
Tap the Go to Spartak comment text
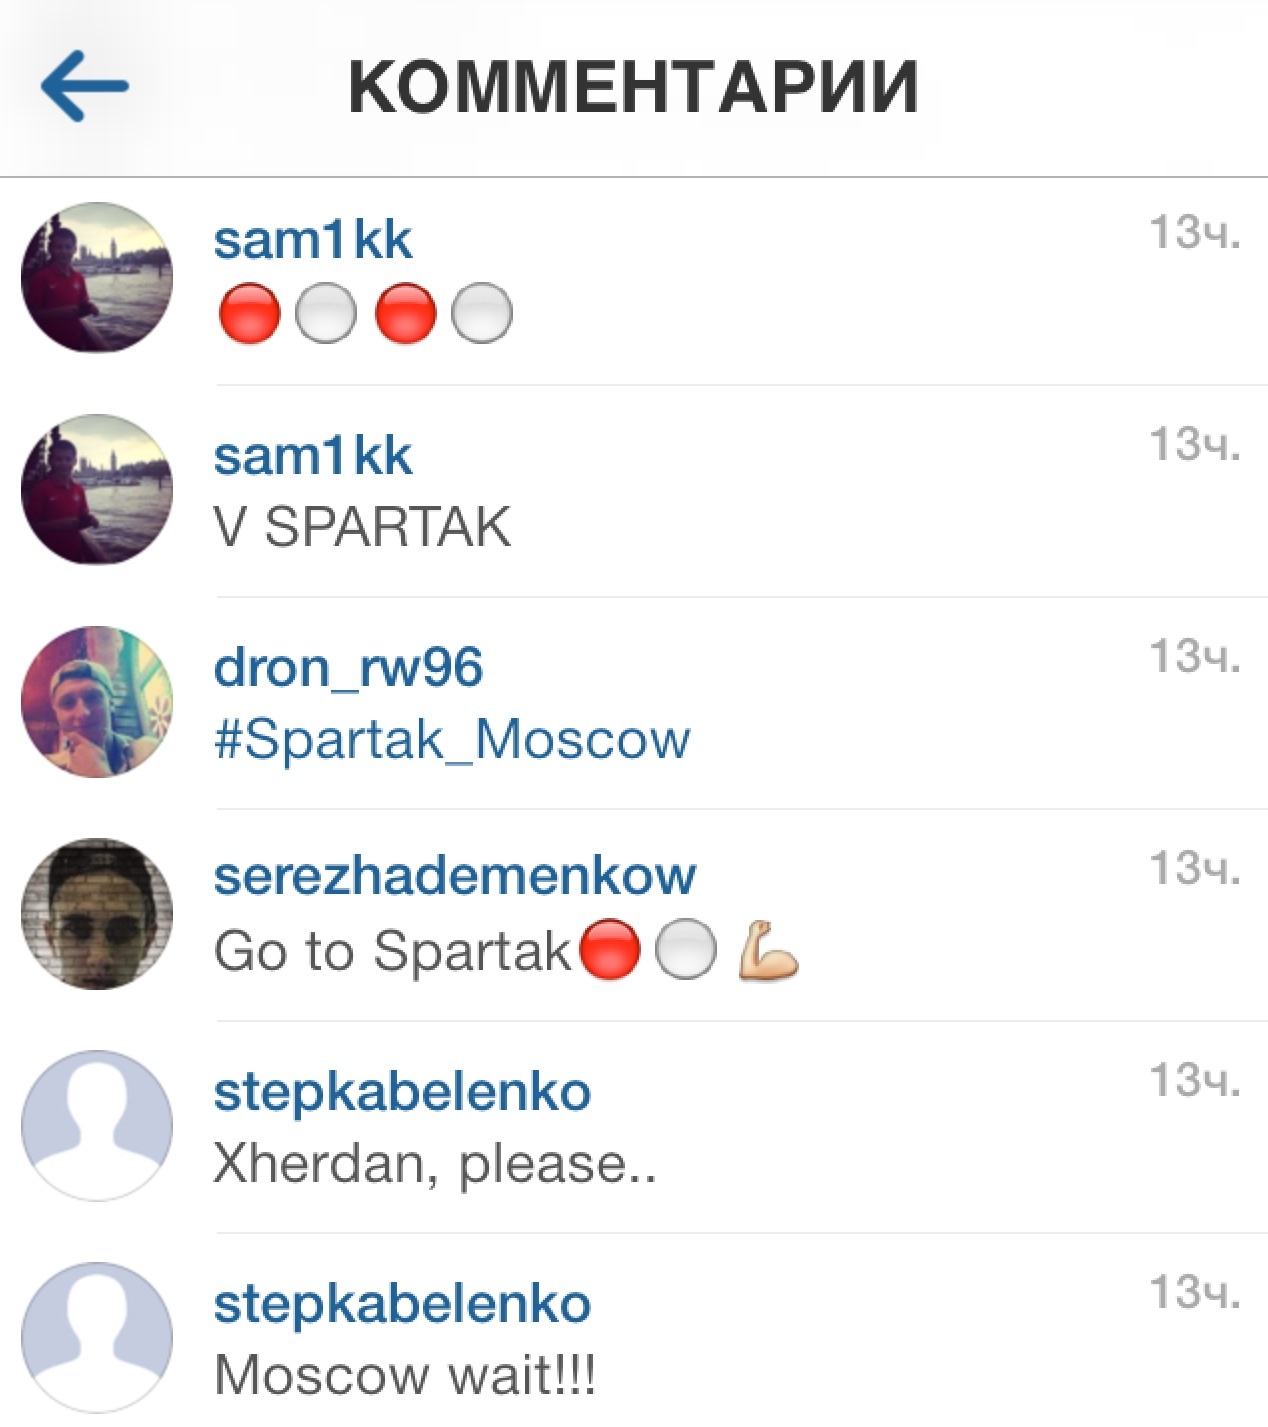tap(392, 951)
